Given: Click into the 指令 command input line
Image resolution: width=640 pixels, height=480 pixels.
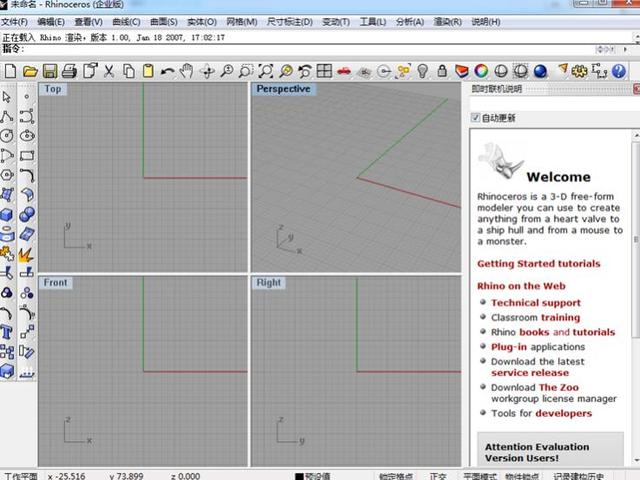Looking at the screenshot, I should [x=310, y=49].
